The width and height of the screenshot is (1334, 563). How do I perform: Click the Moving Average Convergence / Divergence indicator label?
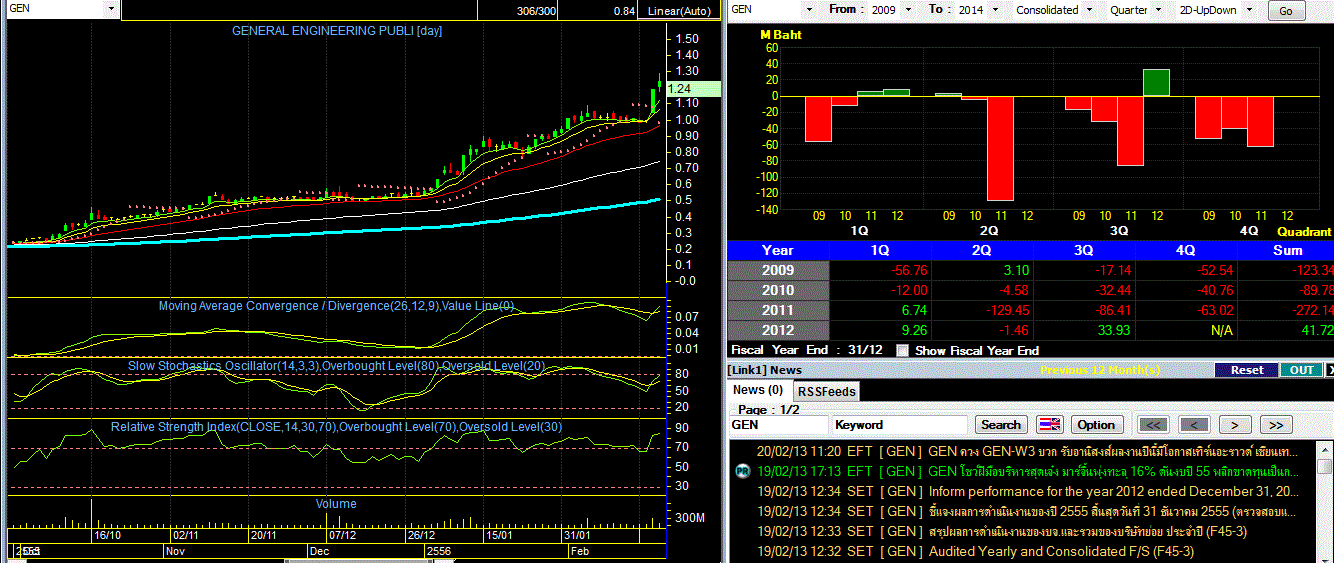coord(337,306)
